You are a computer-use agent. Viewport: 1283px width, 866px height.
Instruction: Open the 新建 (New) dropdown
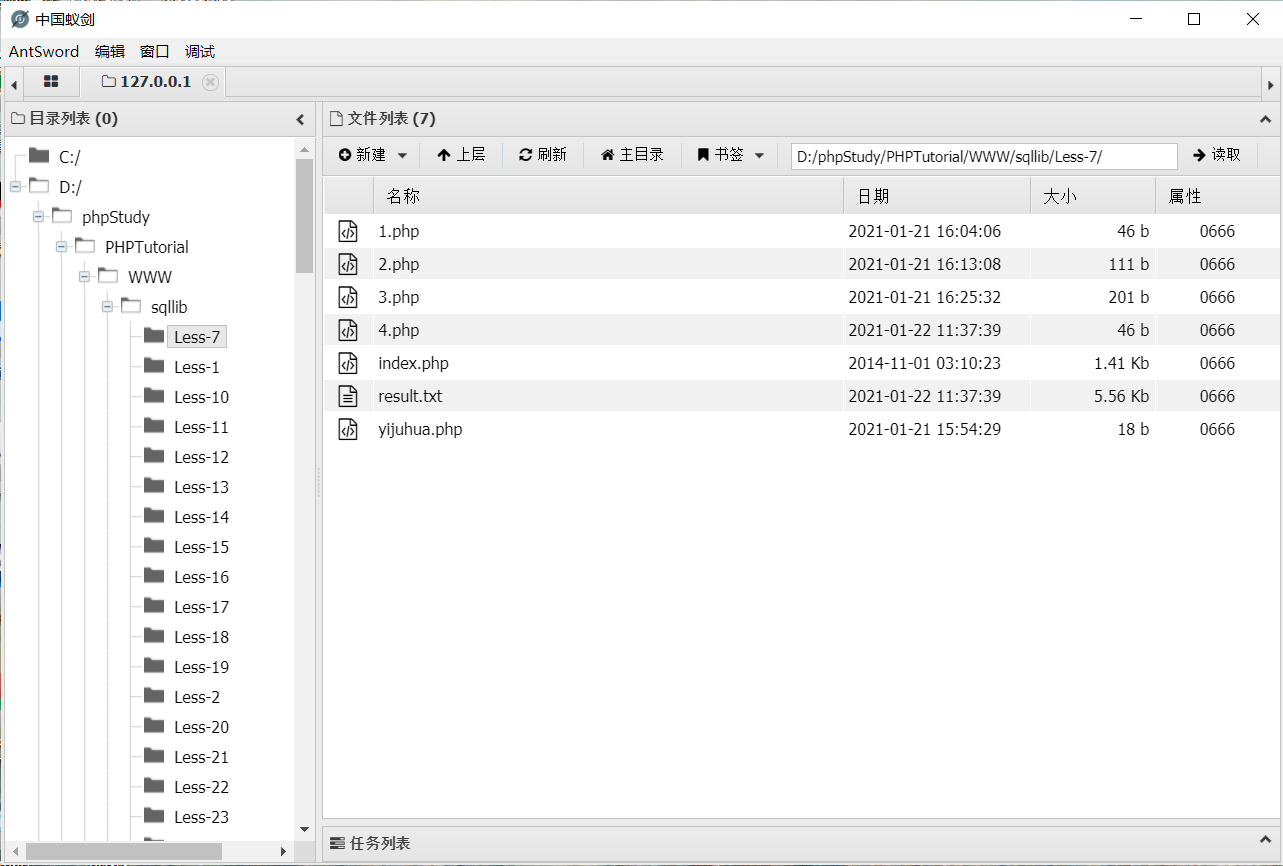373,155
